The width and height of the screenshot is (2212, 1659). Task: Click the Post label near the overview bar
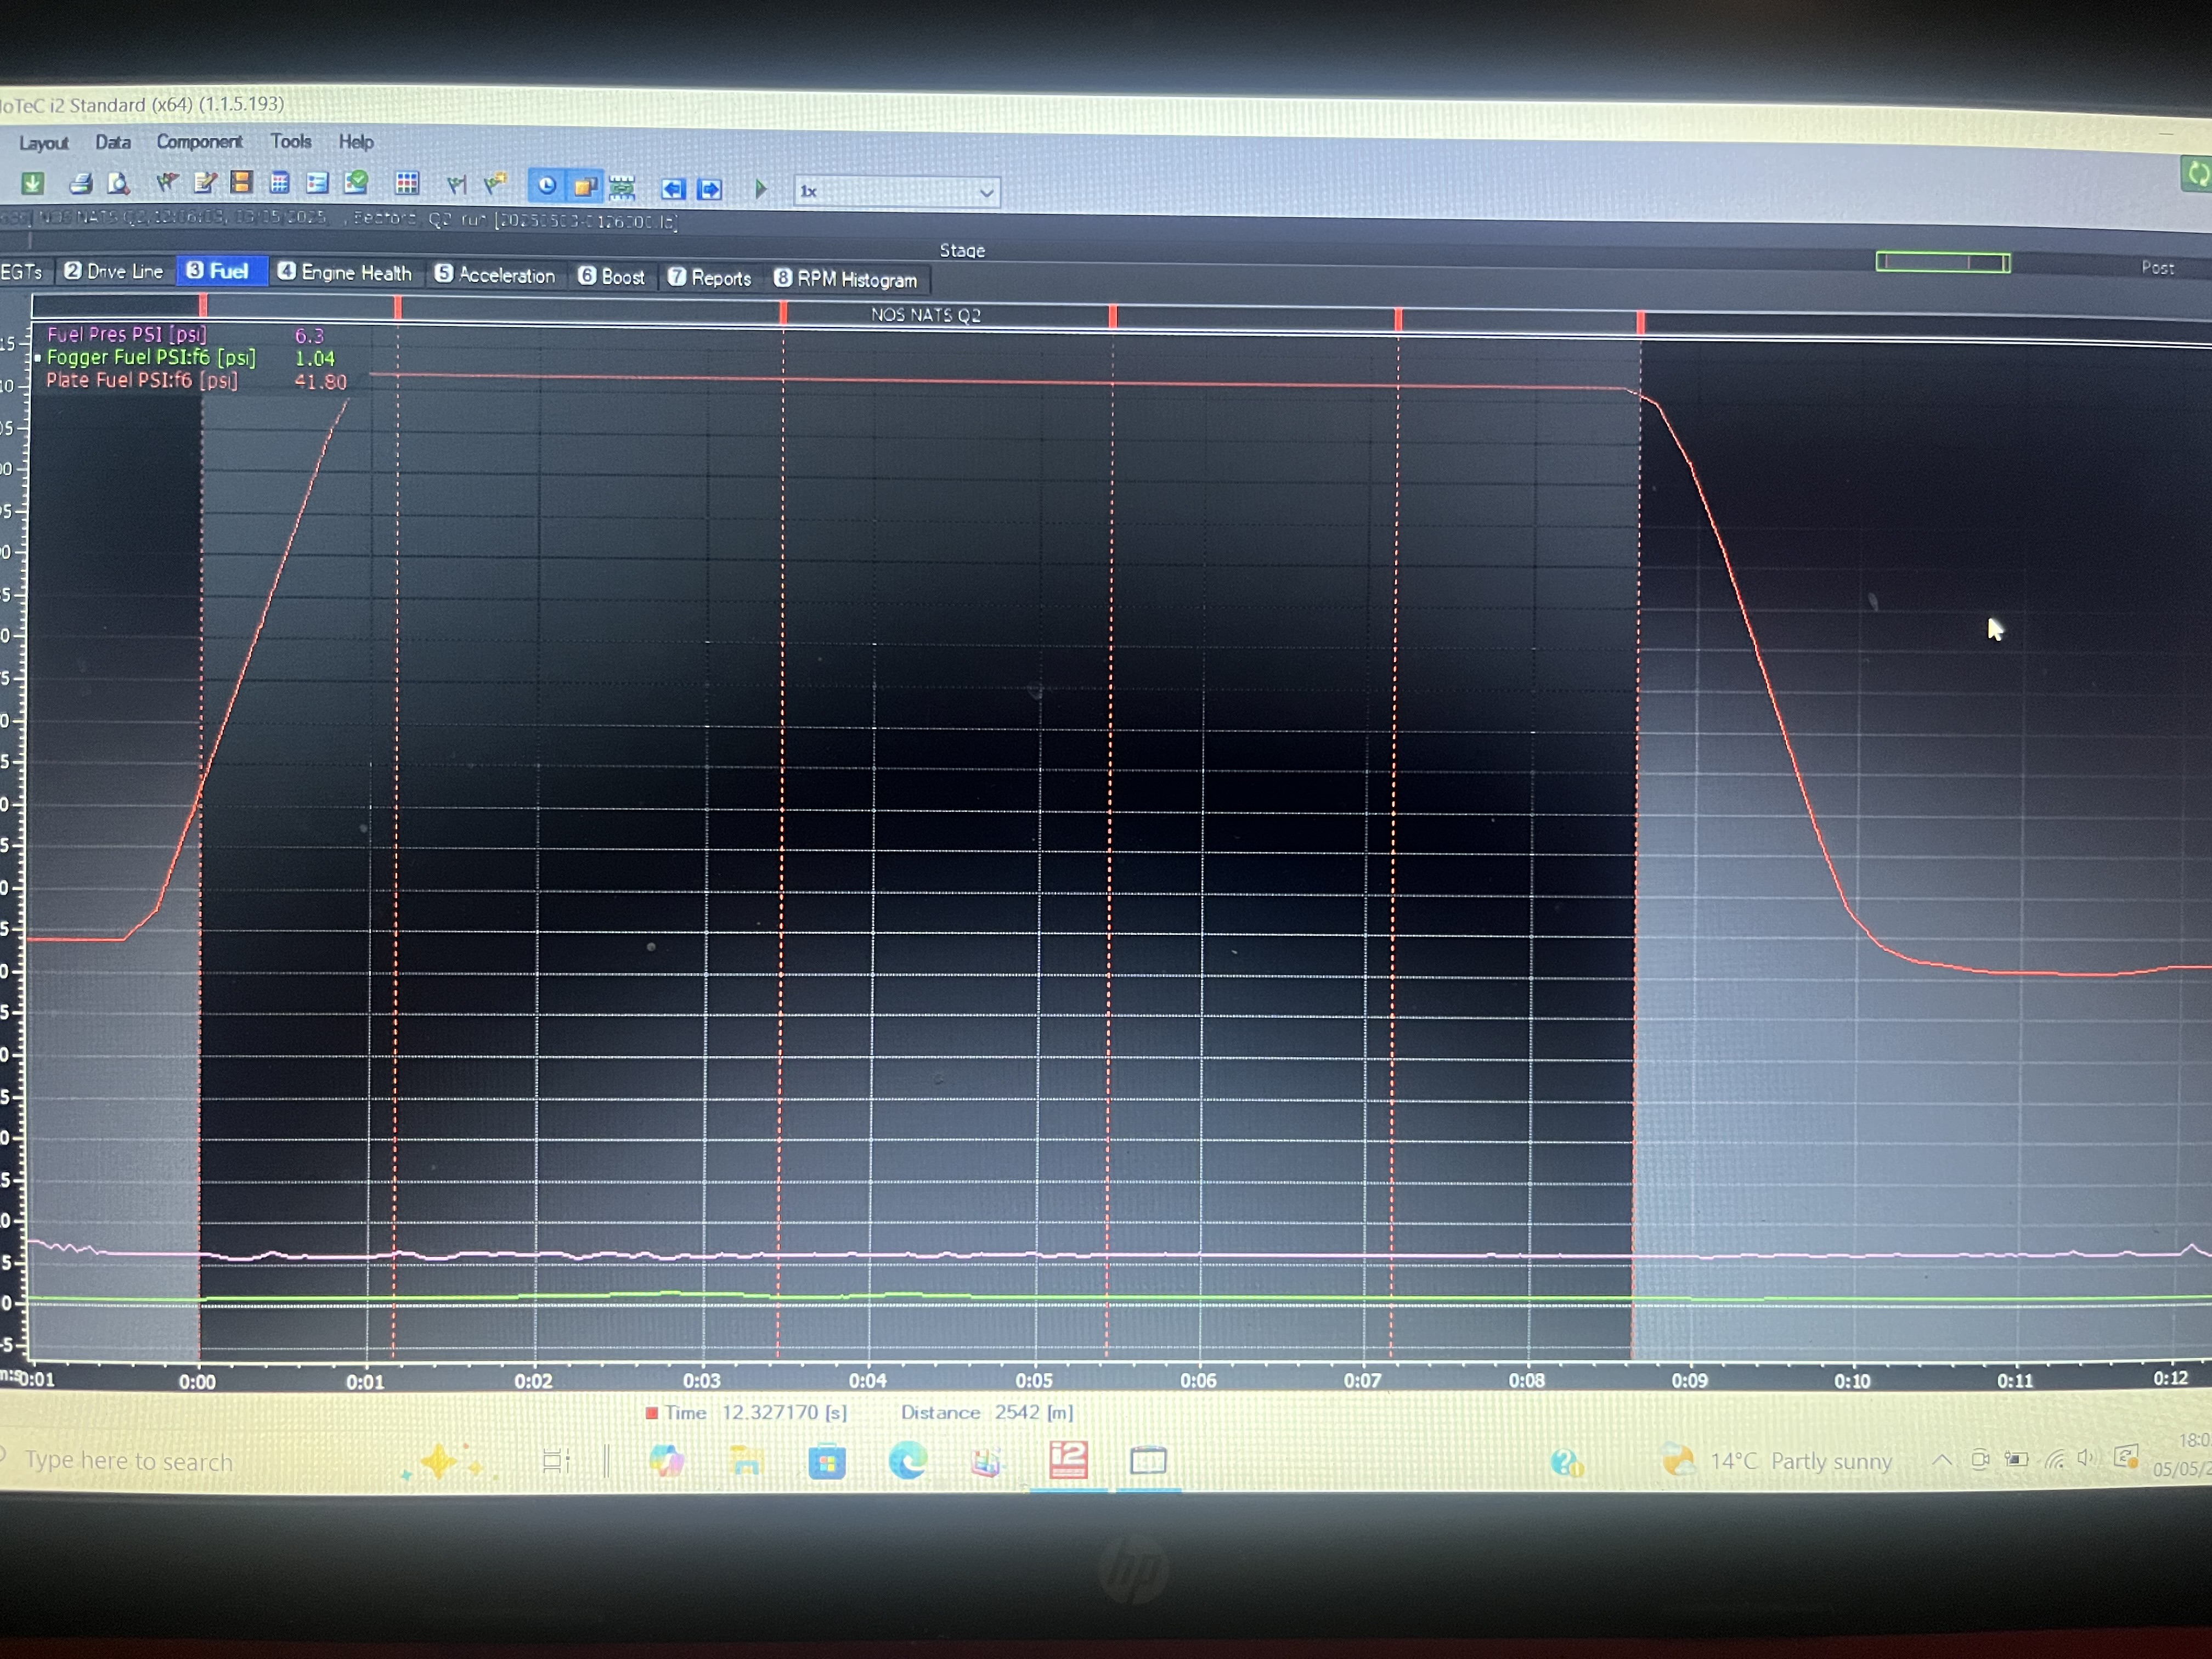click(2158, 267)
